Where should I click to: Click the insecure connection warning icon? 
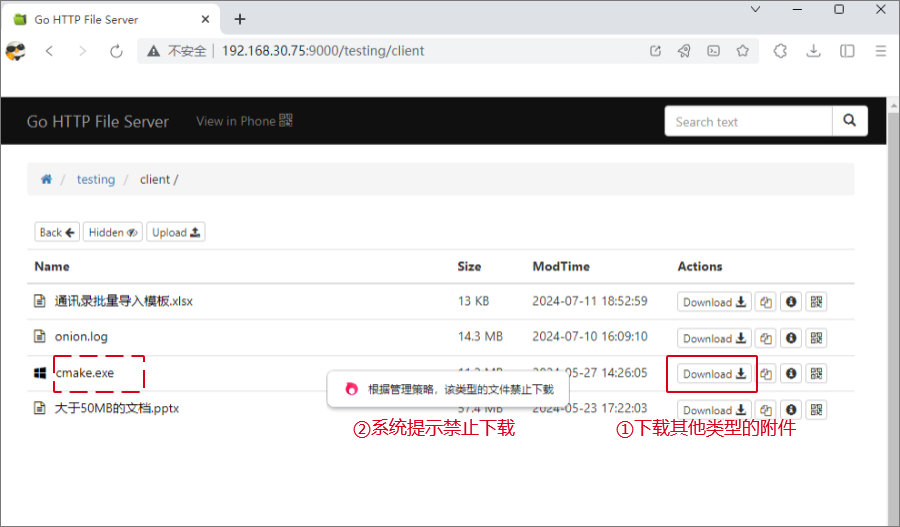pyautogui.click(x=153, y=51)
